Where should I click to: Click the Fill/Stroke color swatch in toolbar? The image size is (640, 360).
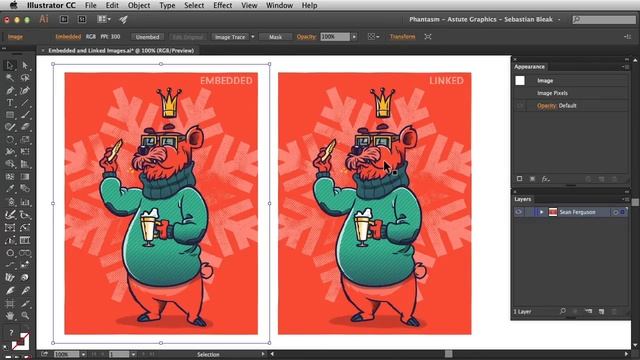[20, 341]
